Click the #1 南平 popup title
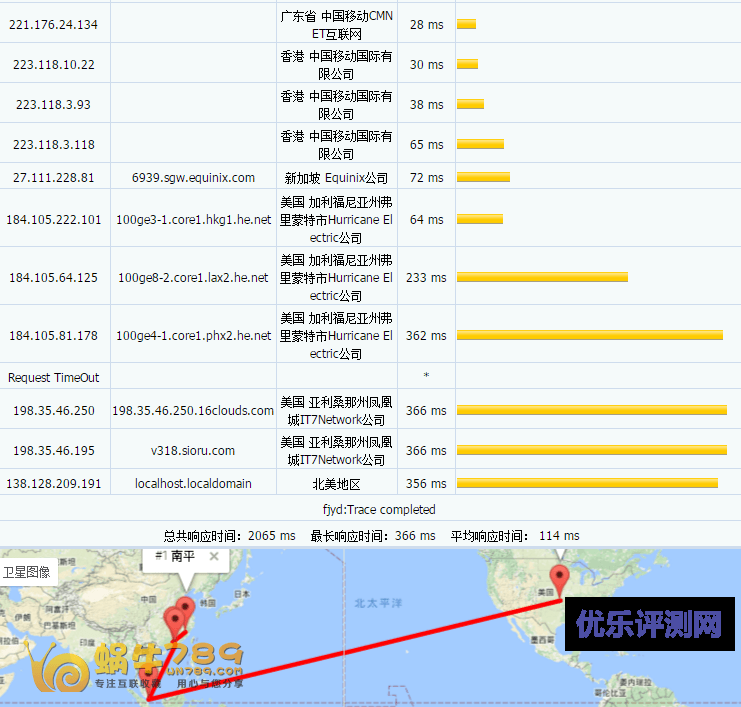The width and height of the screenshot is (741, 707). pos(175,556)
